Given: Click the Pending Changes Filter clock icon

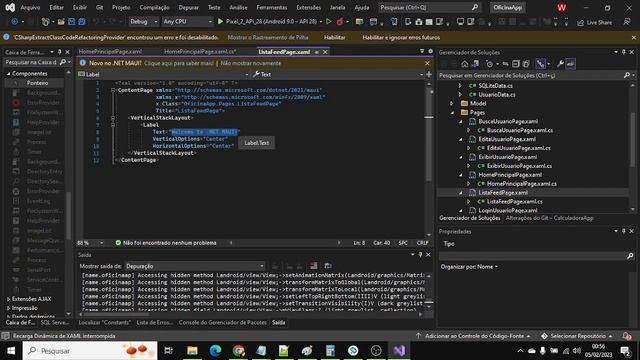Looking at the screenshot, I should (489, 64).
